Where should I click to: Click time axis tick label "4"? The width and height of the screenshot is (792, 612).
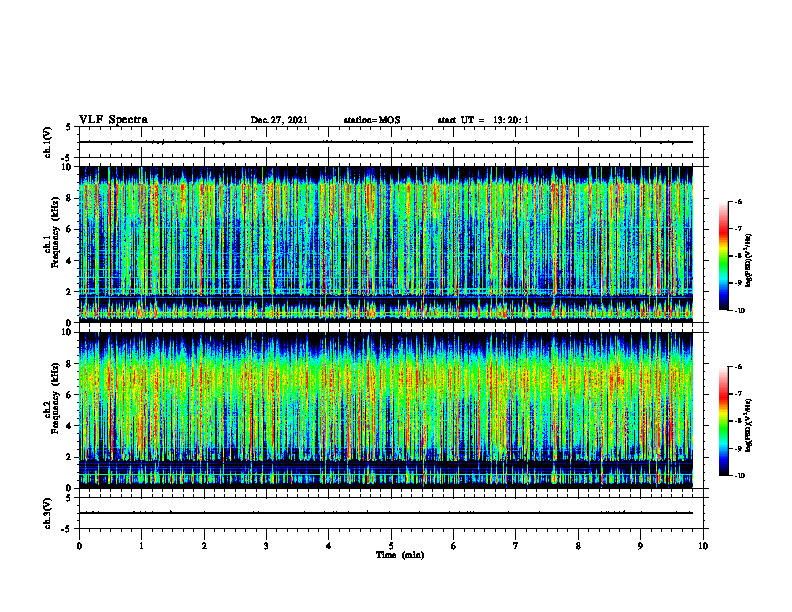pos(329,546)
